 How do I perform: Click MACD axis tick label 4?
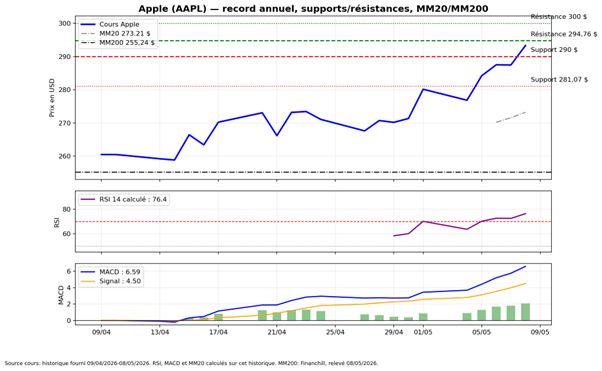click(69, 288)
